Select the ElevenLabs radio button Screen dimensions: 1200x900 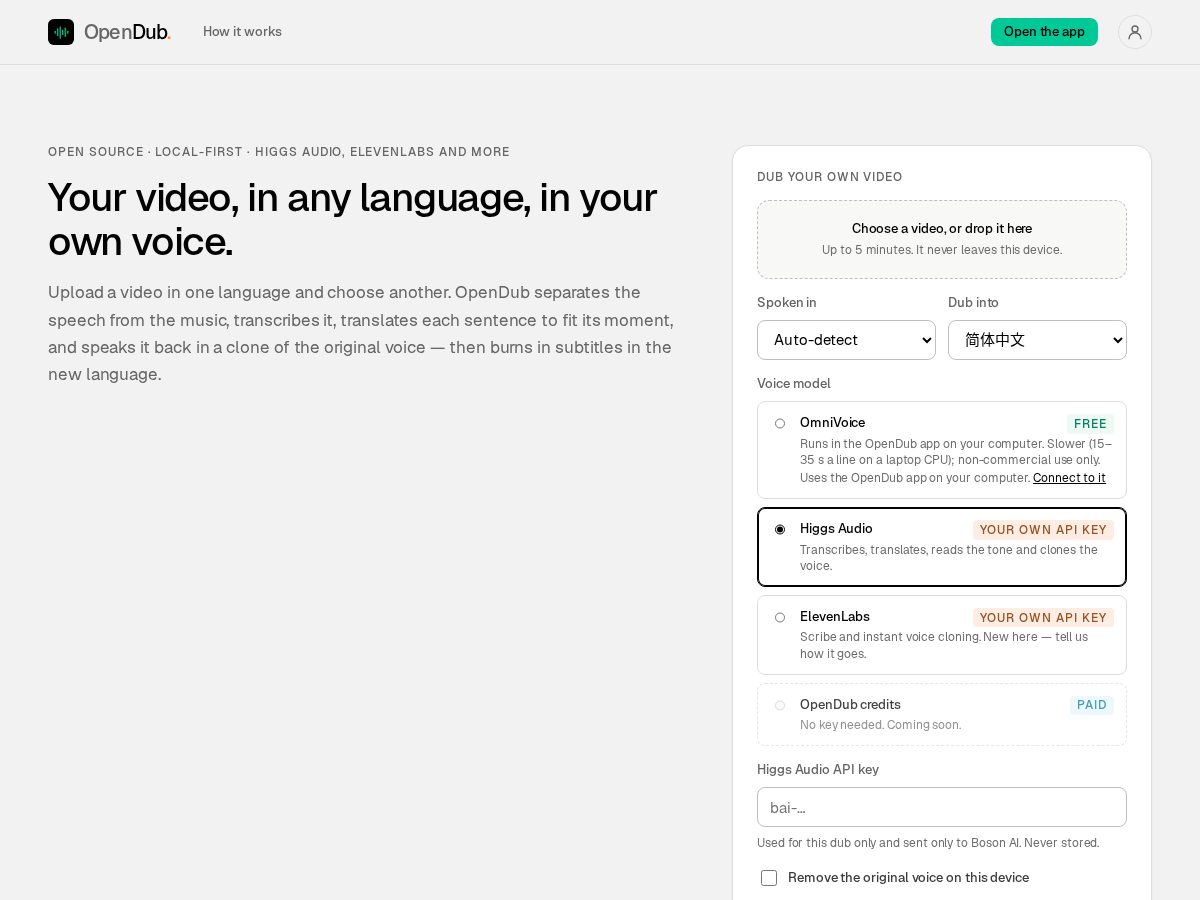(x=780, y=617)
